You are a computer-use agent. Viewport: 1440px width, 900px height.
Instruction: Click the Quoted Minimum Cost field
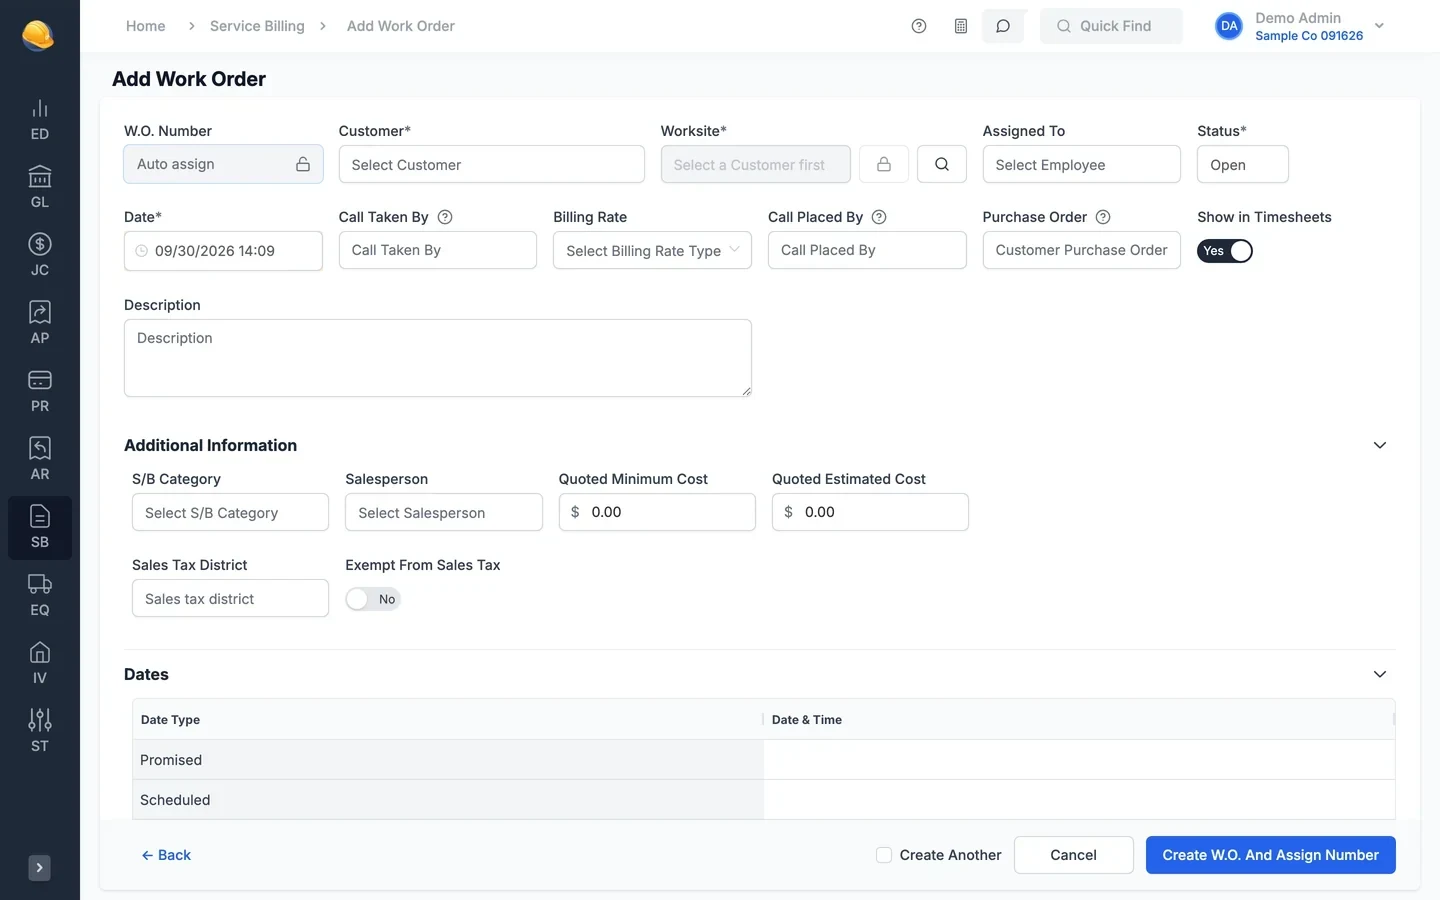point(657,512)
